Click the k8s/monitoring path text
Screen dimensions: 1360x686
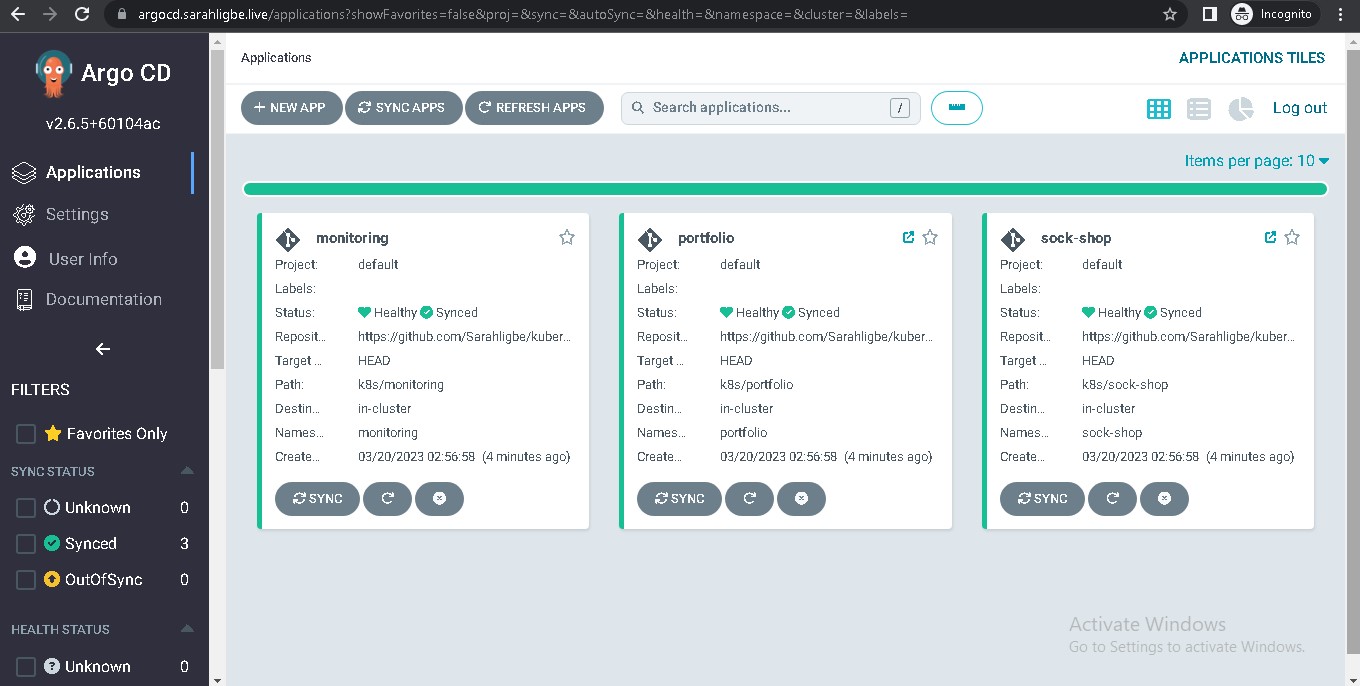coord(401,385)
